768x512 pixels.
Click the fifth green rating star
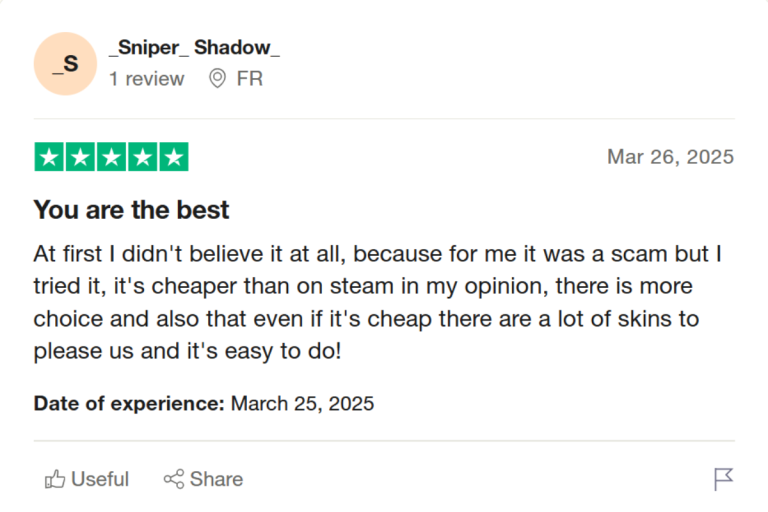pyautogui.click(x=174, y=157)
